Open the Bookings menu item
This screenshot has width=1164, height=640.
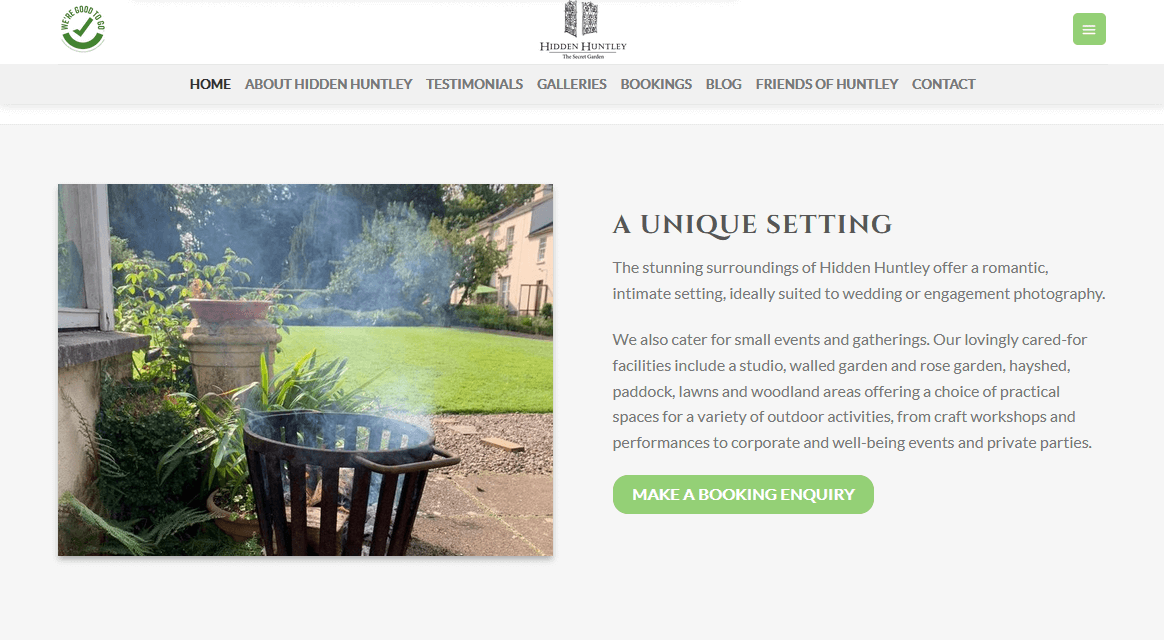pyautogui.click(x=656, y=84)
